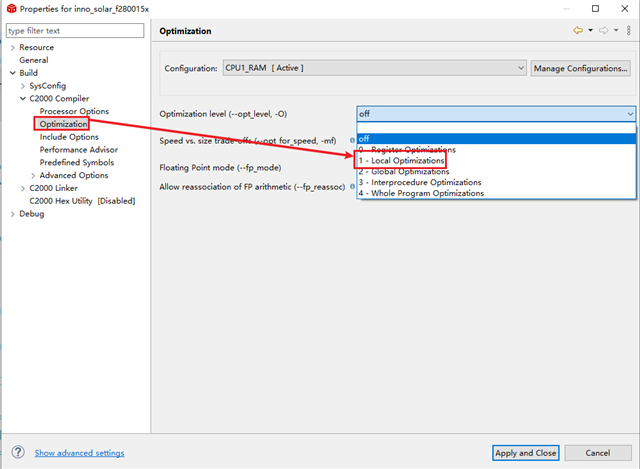Select Predefined Symbols tree item
640x469 pixels.
point(77,162)
